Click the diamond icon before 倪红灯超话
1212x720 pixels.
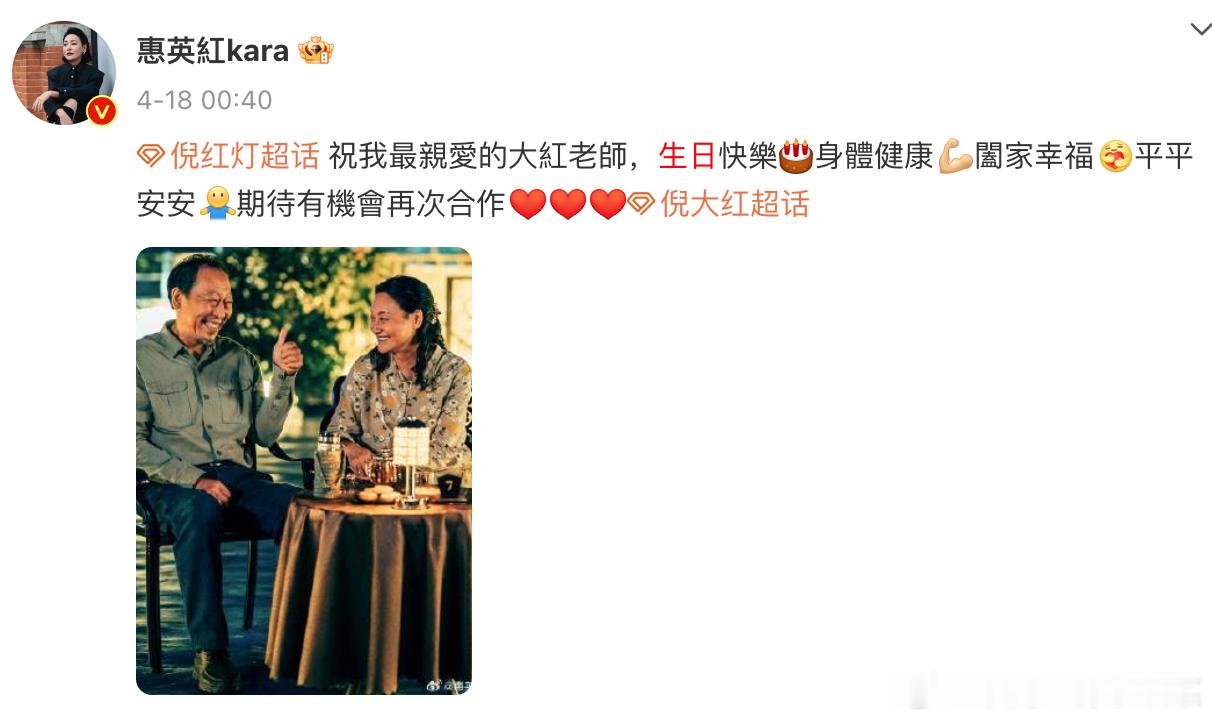(150, 157)
